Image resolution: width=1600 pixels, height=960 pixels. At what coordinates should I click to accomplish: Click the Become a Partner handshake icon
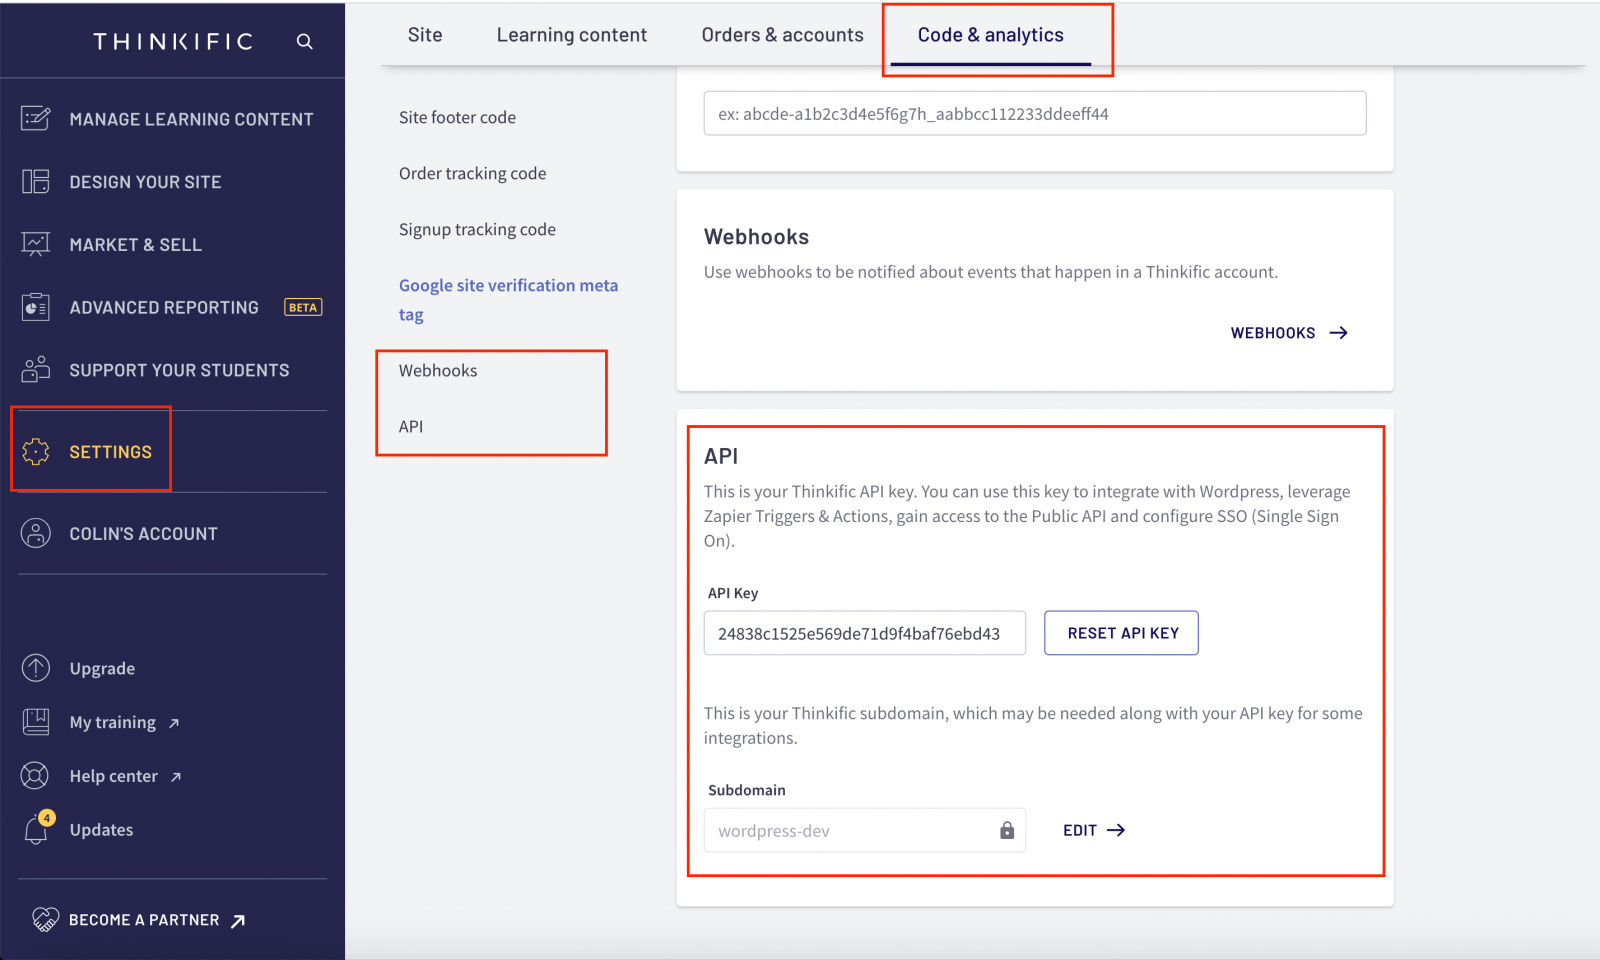click(45, 919)
